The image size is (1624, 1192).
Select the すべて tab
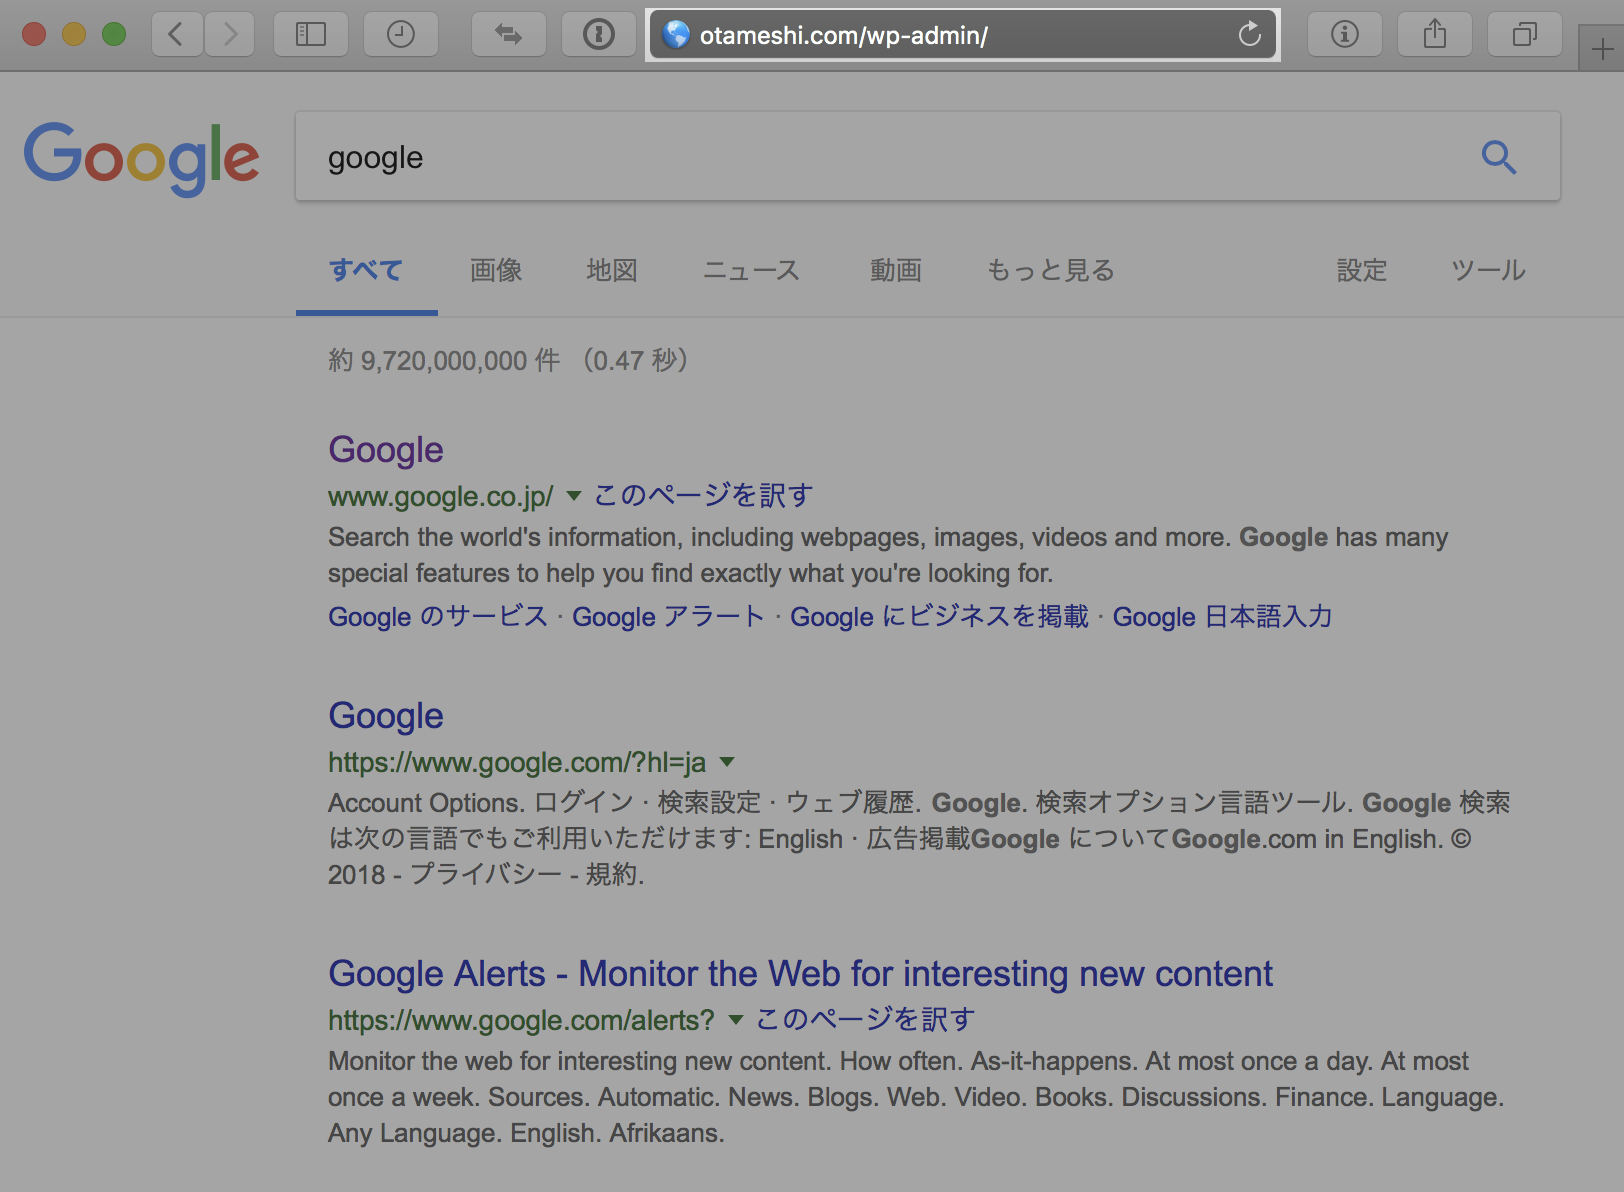point(366,270)
